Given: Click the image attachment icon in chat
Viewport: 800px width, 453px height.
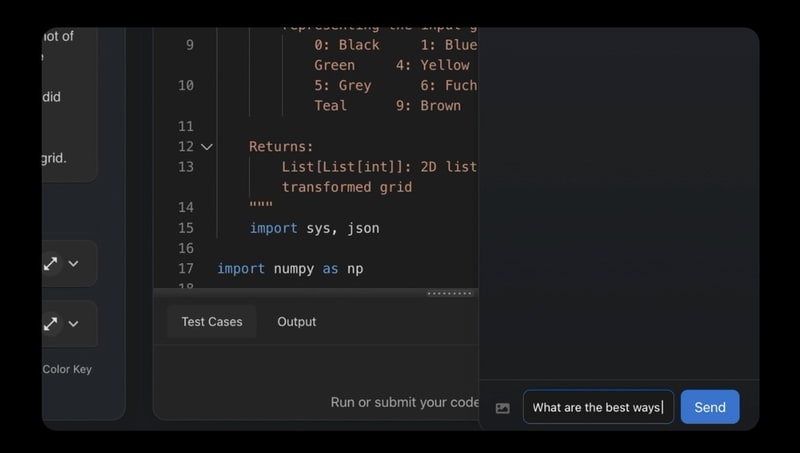Looking at the screenshot, I should [502, 408].
